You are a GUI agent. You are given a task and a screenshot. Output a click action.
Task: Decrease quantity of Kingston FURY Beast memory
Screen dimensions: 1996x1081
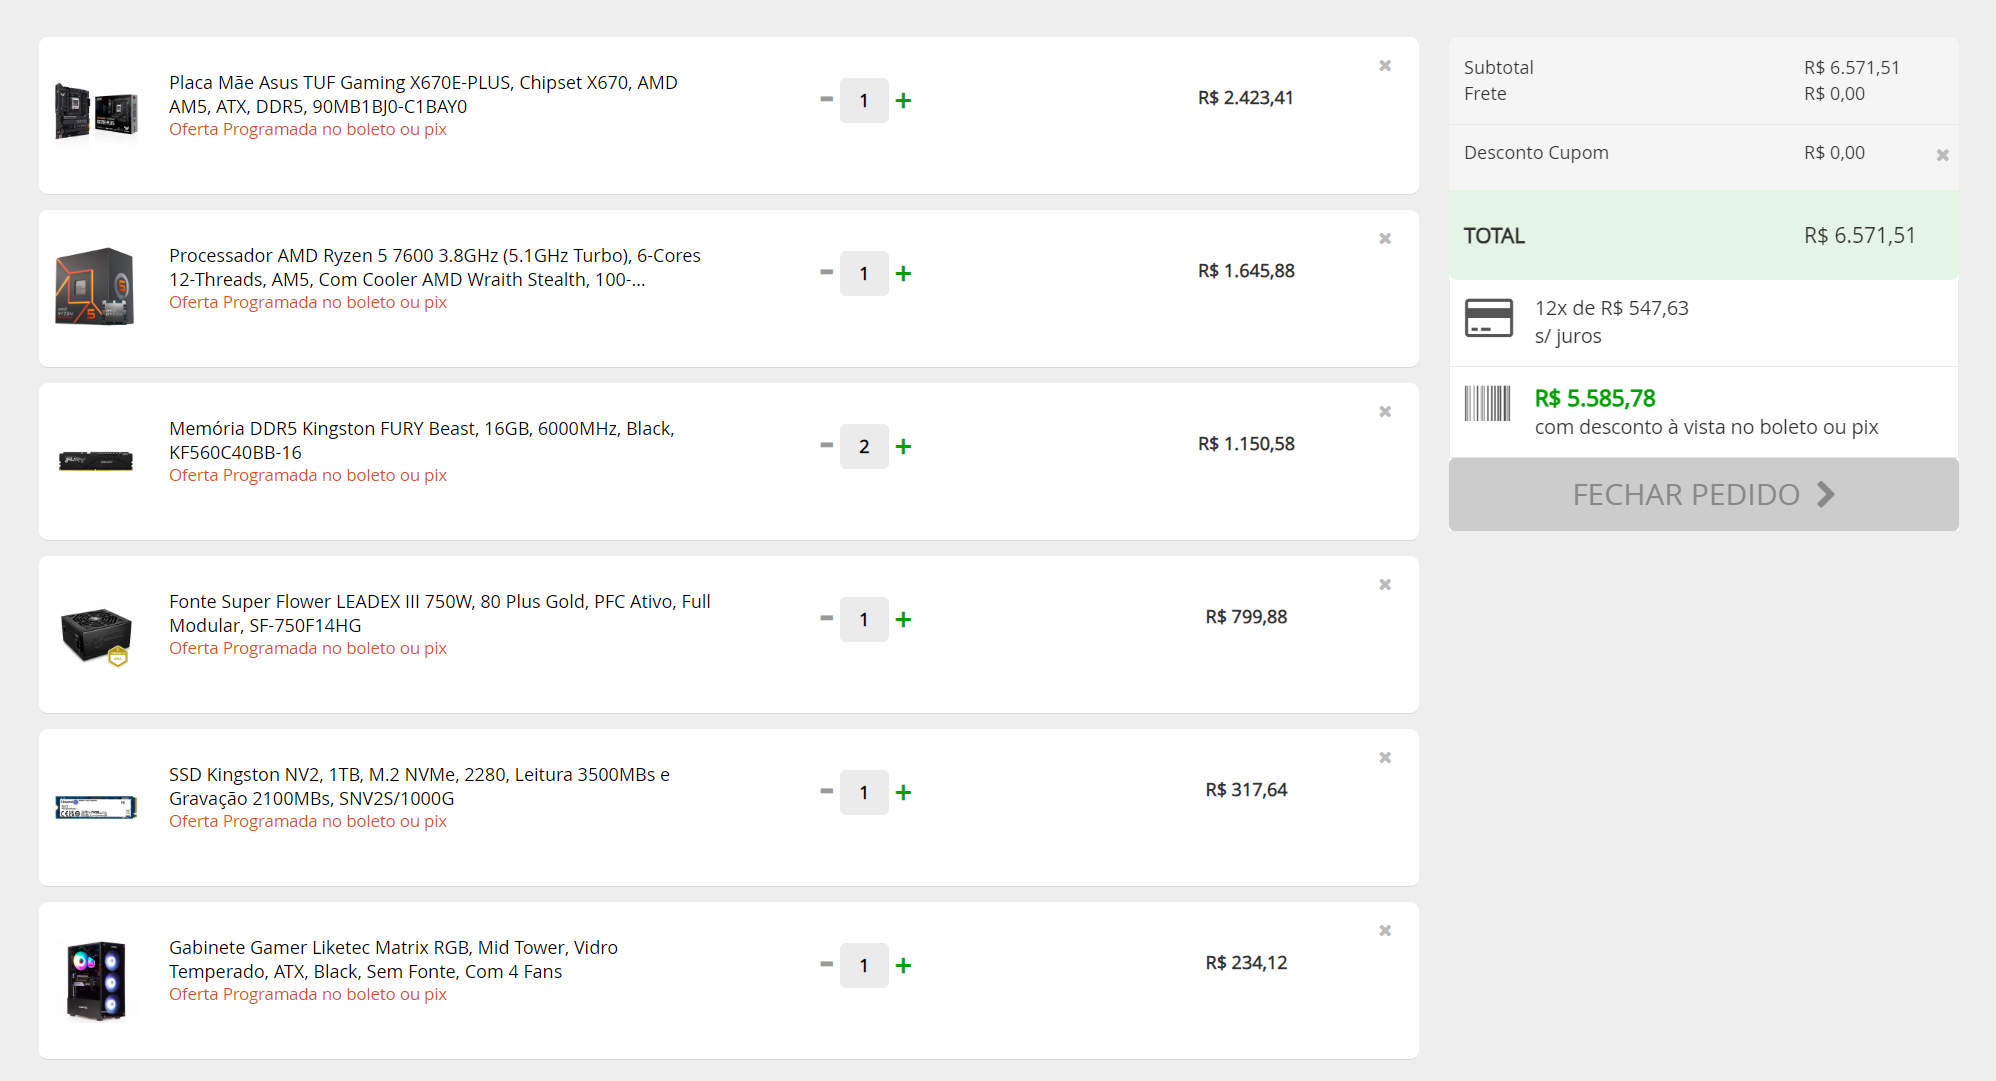pos(826,446)
